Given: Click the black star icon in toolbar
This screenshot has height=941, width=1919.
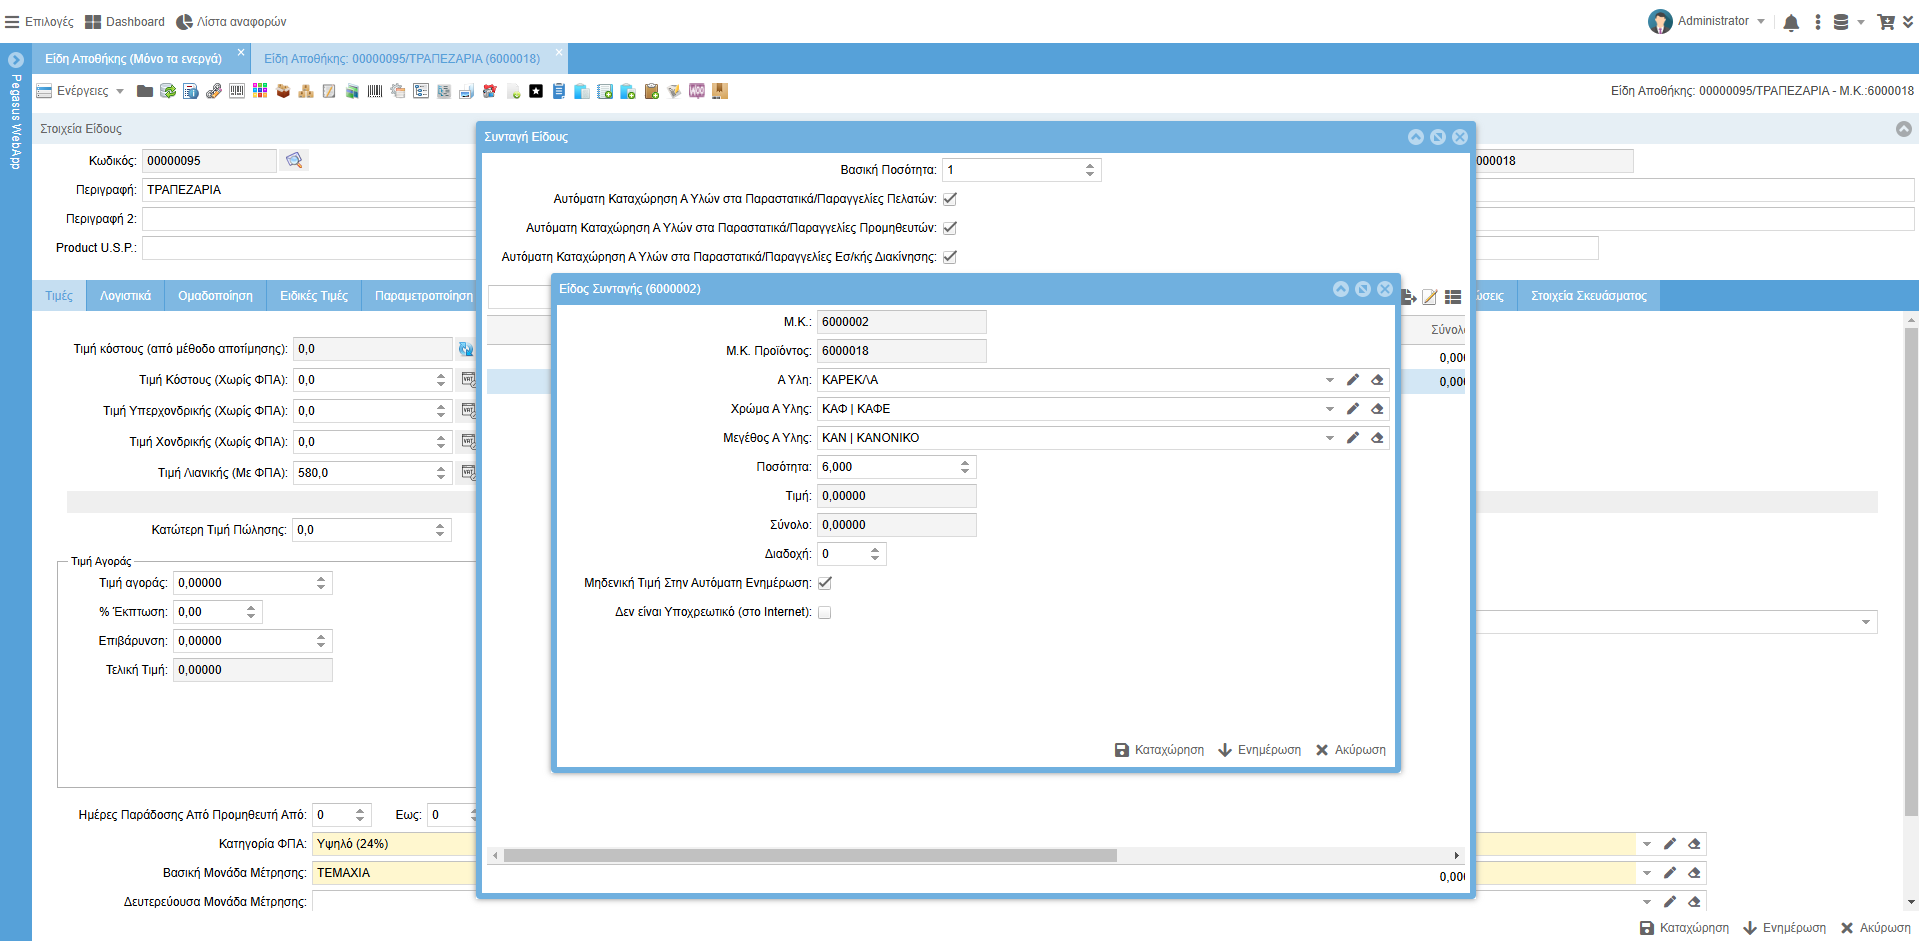Looking at the screenshot, I should (x=536, y=91).
